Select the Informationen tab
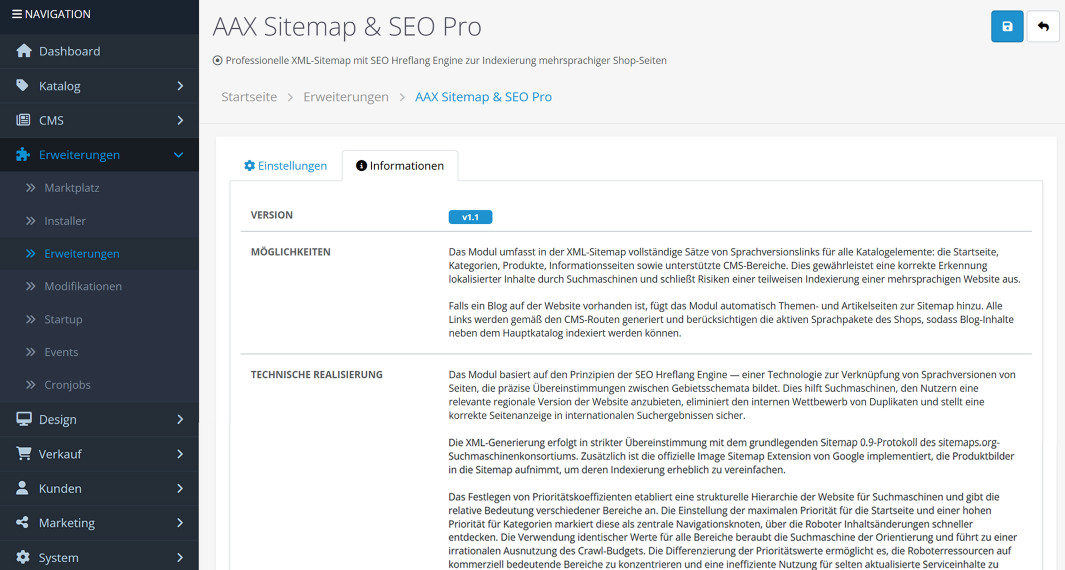 tap(400, 166)
